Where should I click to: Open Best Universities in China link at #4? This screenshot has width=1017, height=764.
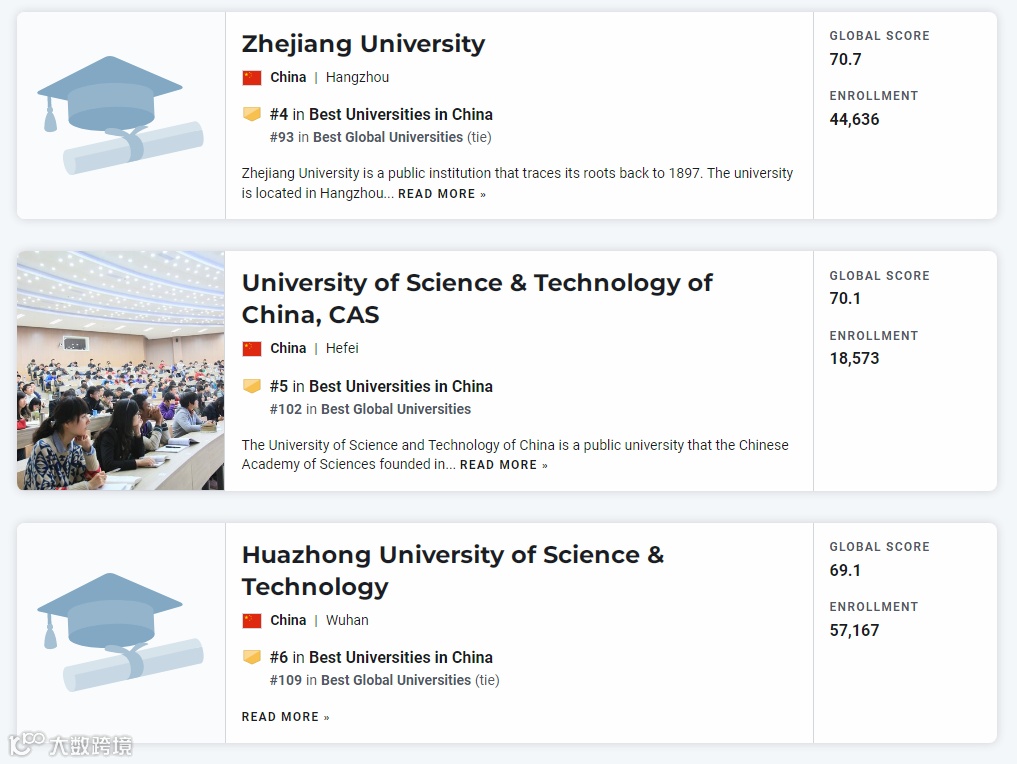click(x=400, y=114)
